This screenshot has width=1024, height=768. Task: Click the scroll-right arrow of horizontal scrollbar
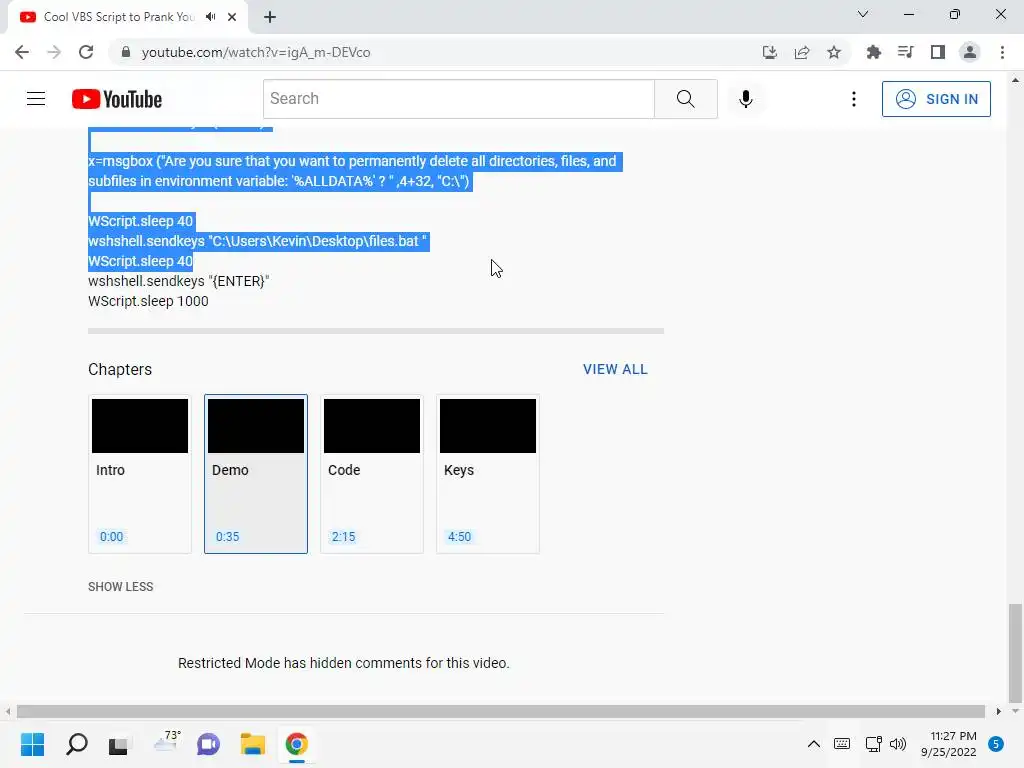coord(999,711)
